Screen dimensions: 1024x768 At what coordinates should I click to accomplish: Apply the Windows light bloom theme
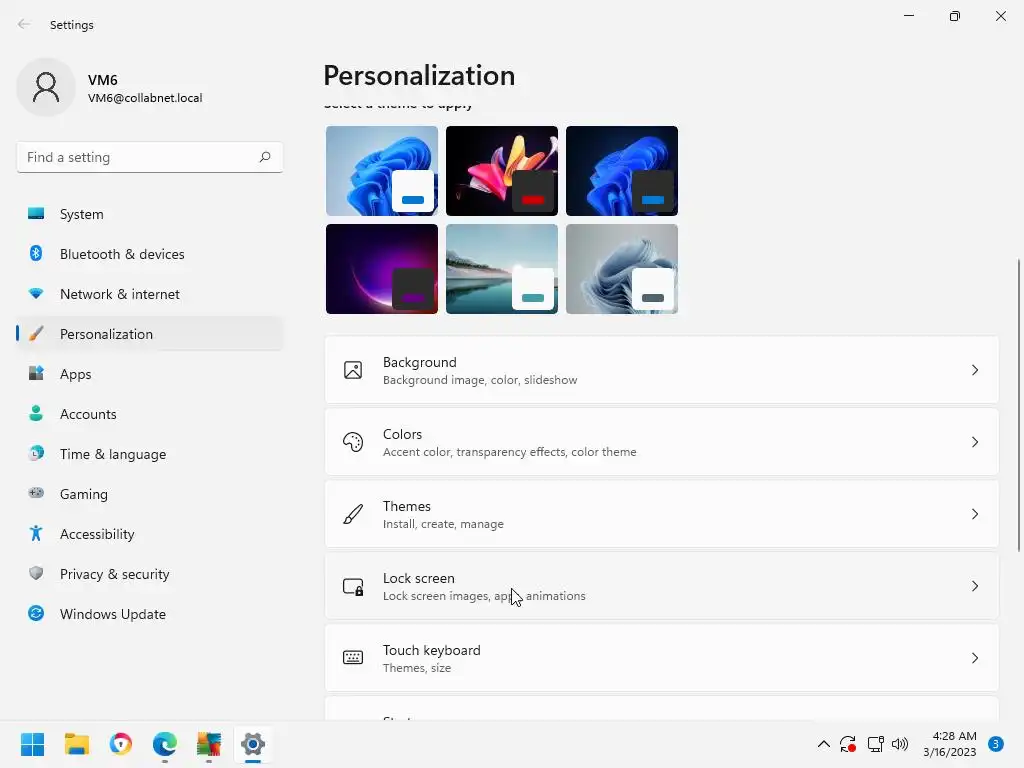click(x=382, y=170)
